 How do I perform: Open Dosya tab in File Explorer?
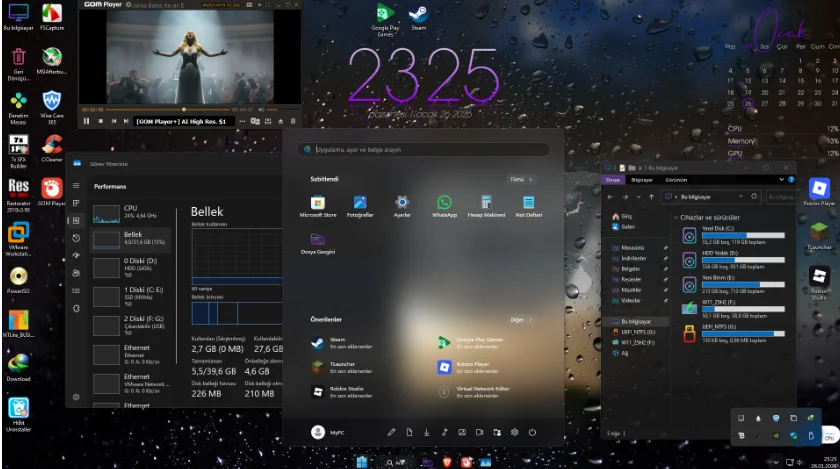613,180
